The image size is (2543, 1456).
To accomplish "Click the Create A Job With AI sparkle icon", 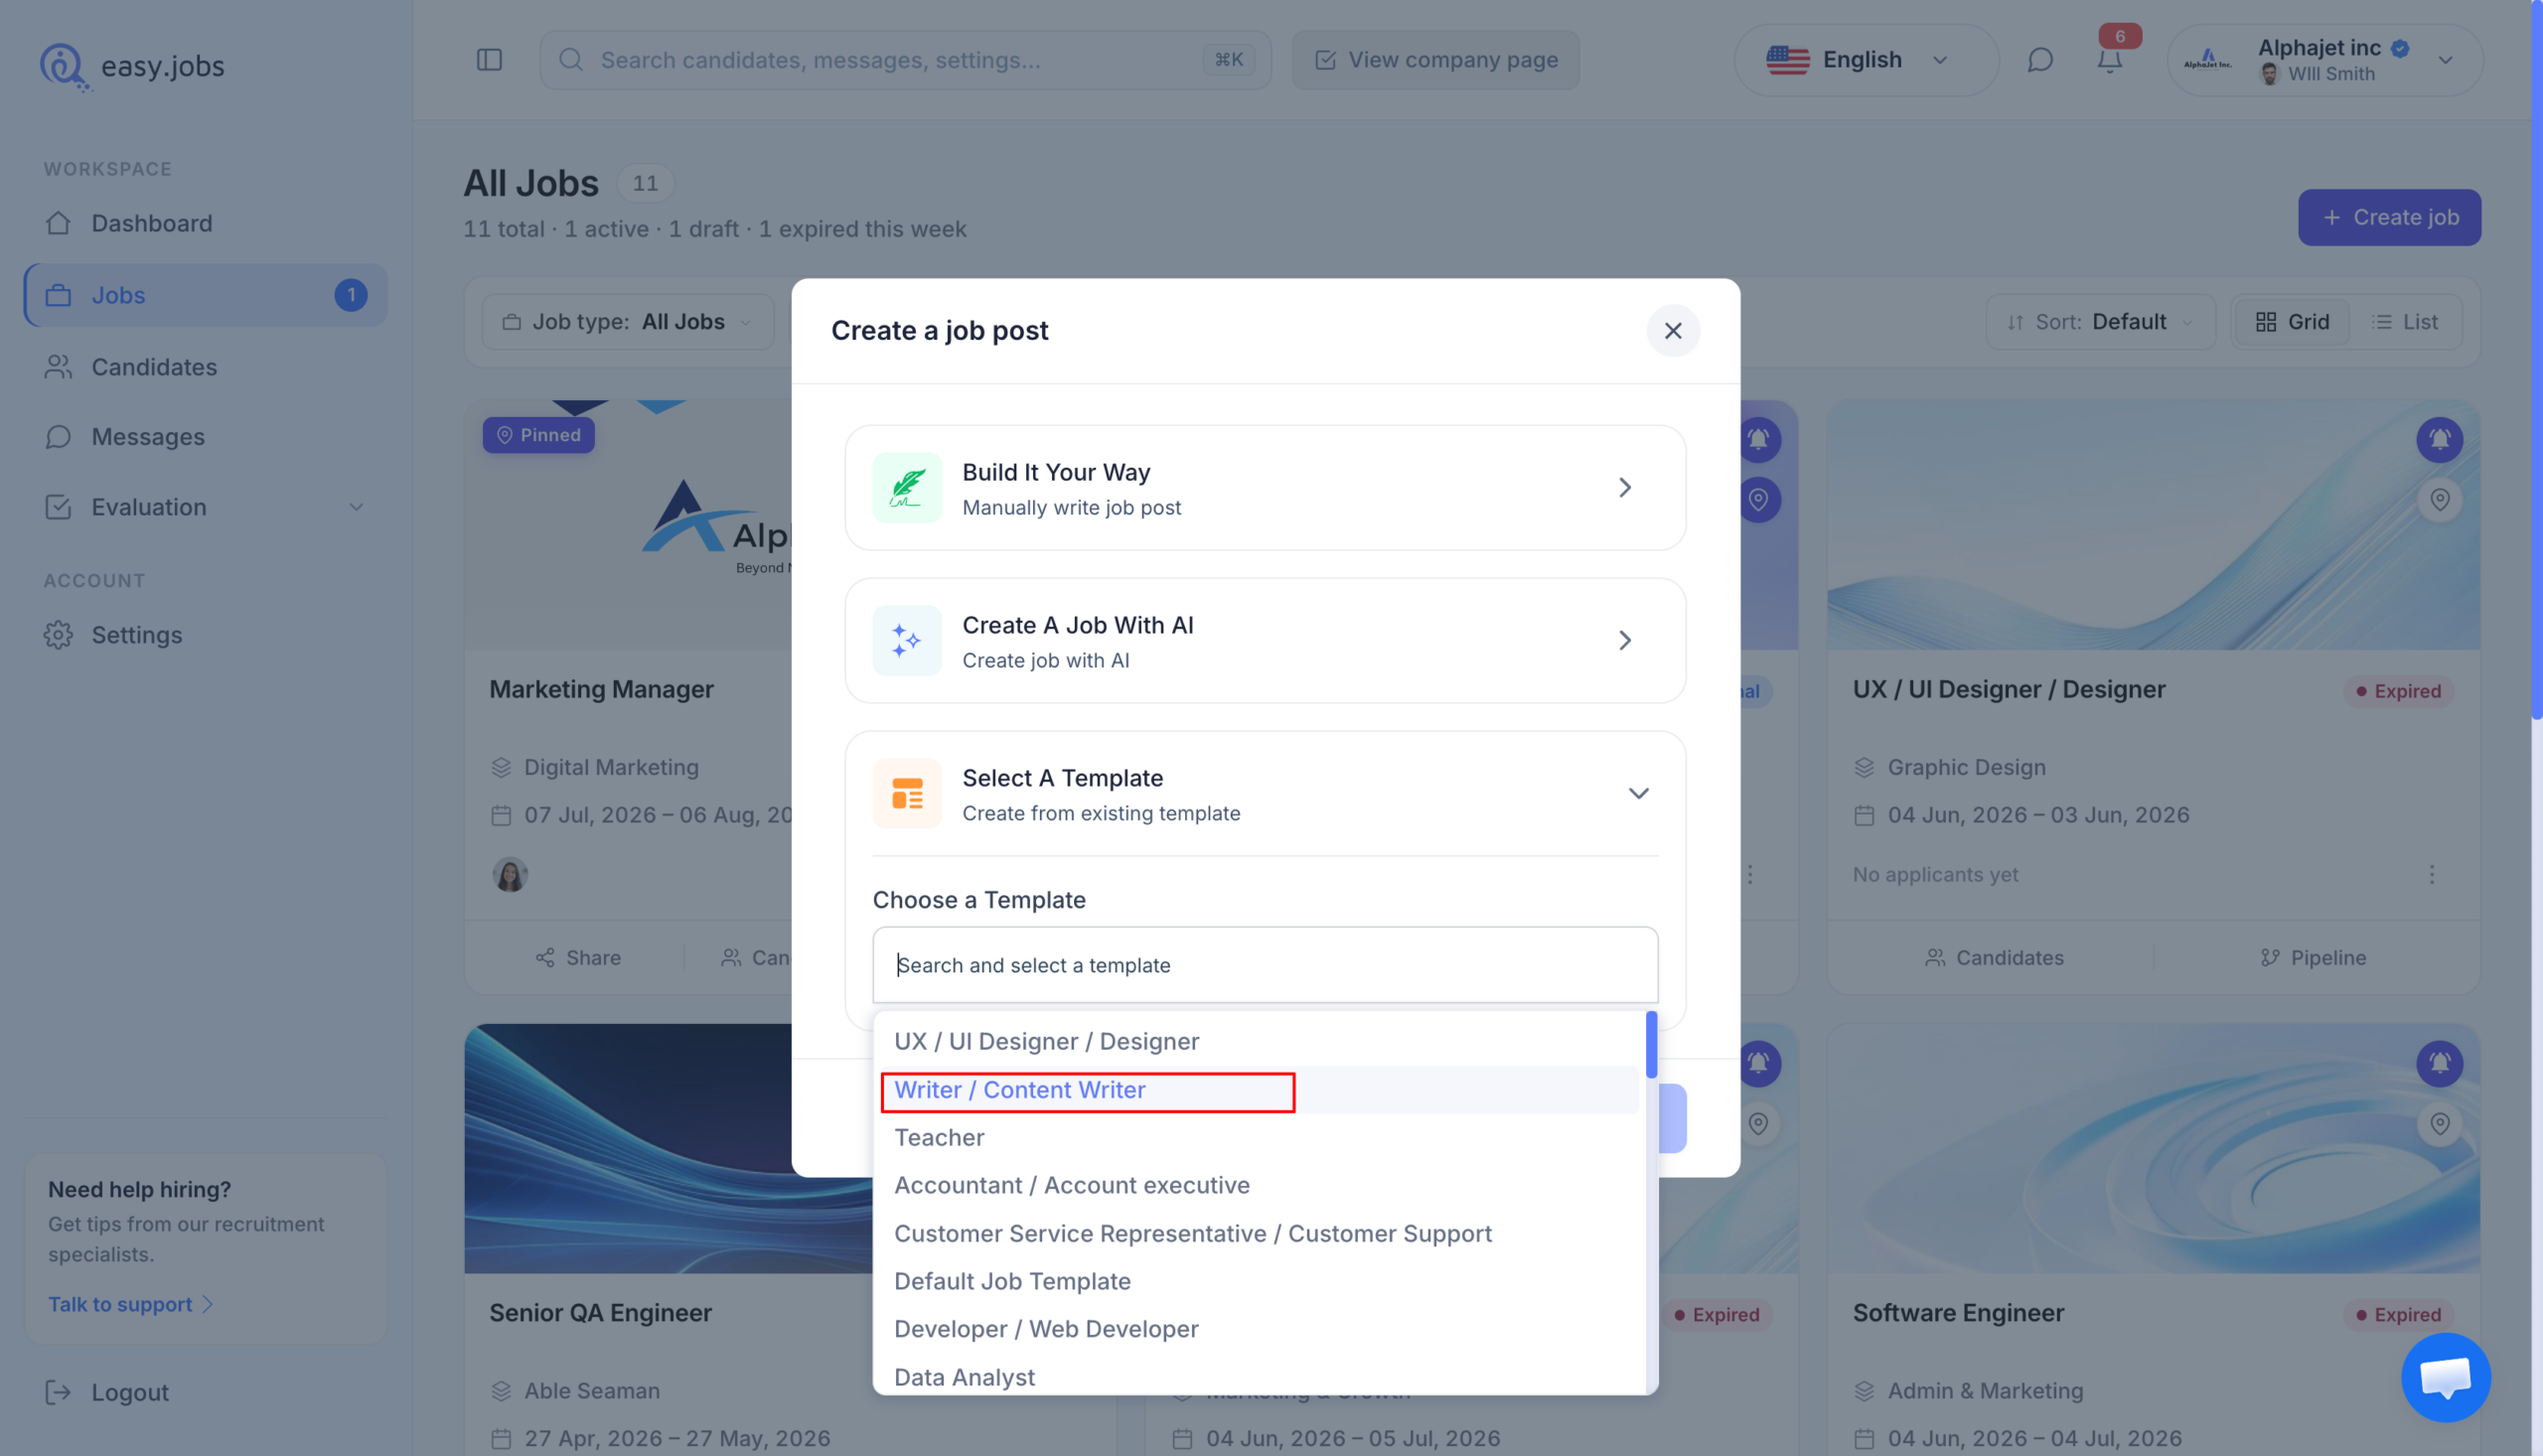I will [x=907, y=640].
